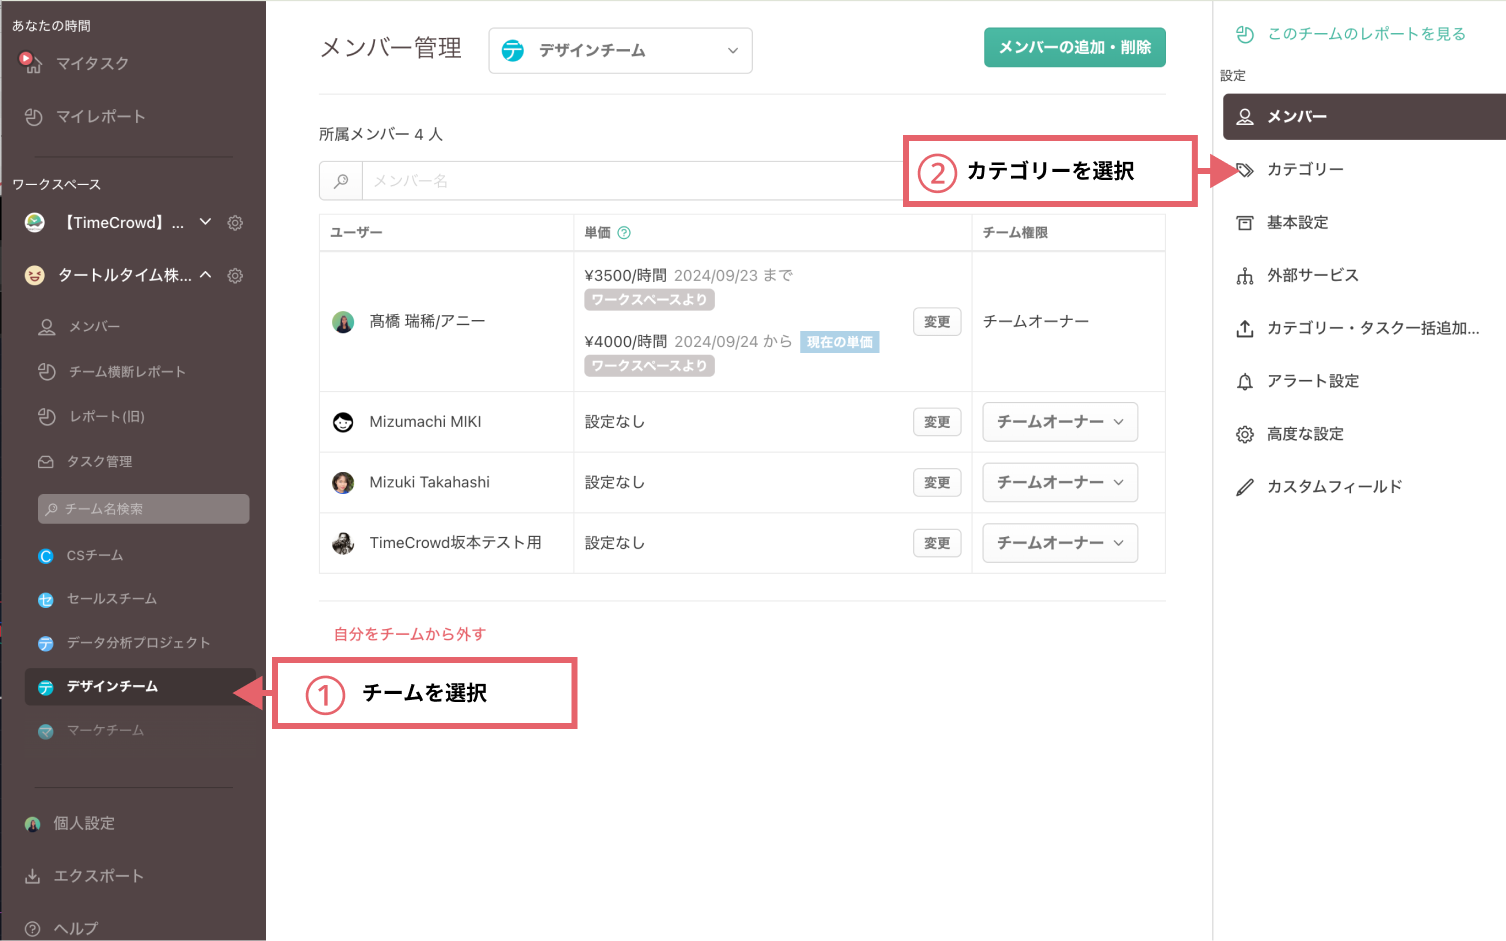Expand the TimeCrowd workspace chevron
Viewport: 1506px width, 941px height.
click(205, 222)
